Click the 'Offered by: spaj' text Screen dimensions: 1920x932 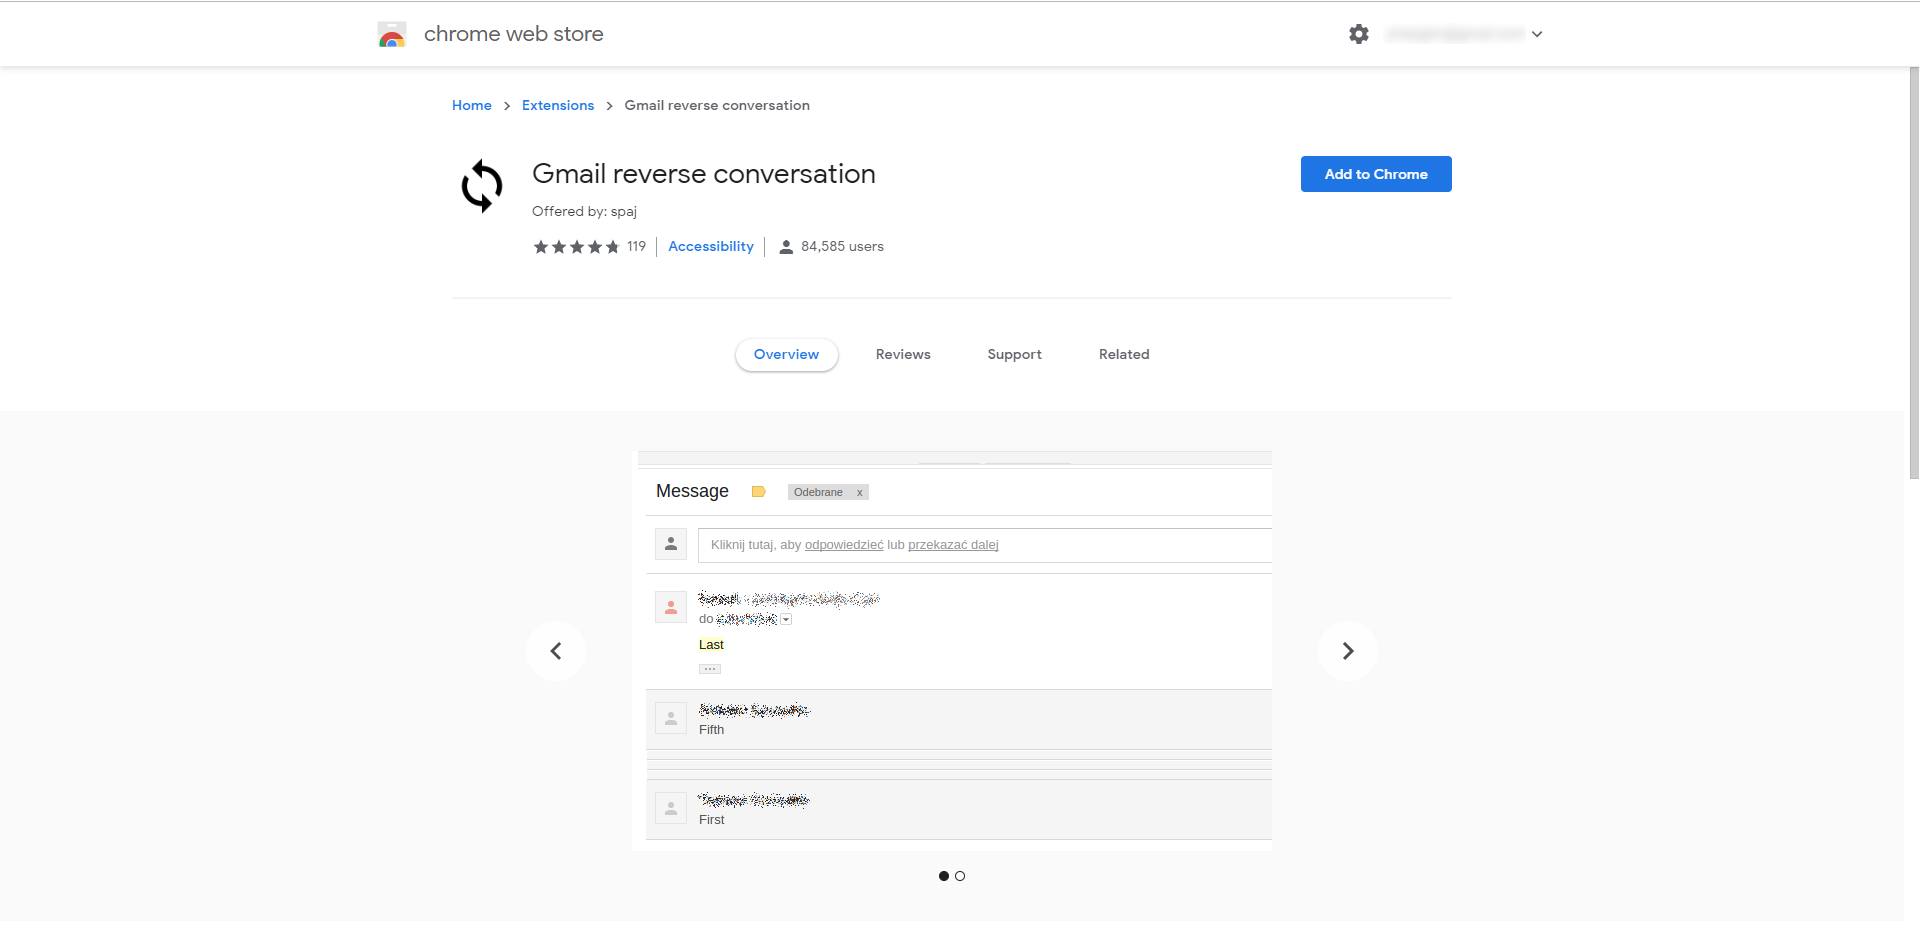[584, 211]
